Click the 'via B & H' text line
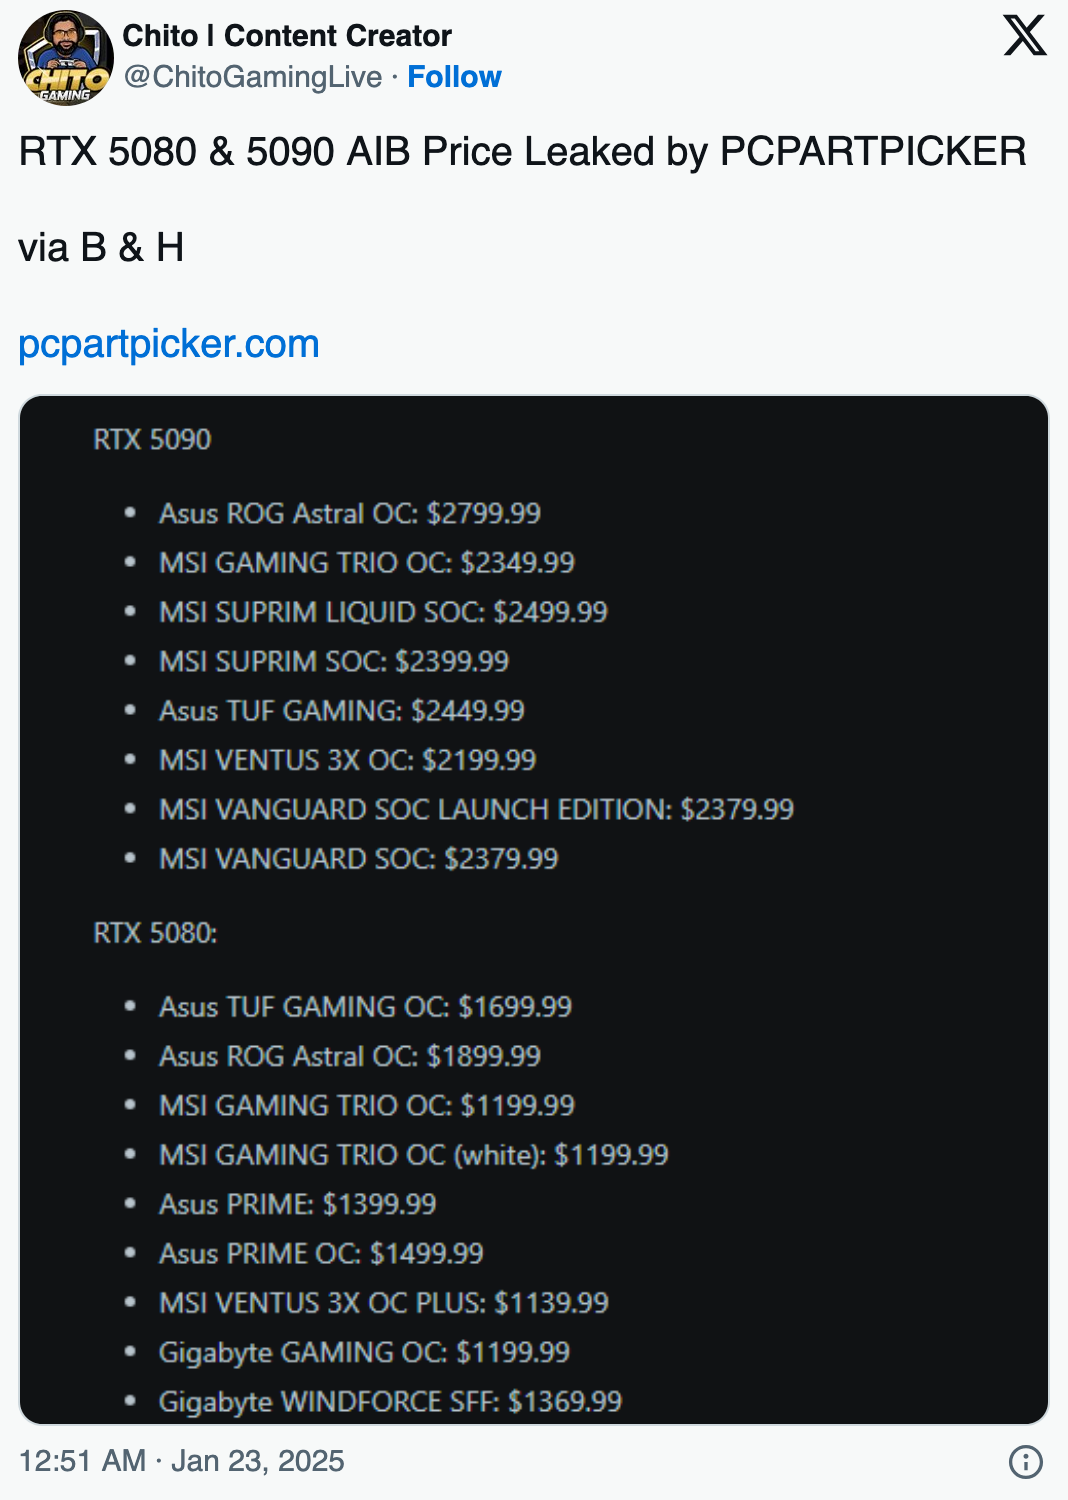1068x1500 pixels. pyautogui.click(x=101, y=248)
